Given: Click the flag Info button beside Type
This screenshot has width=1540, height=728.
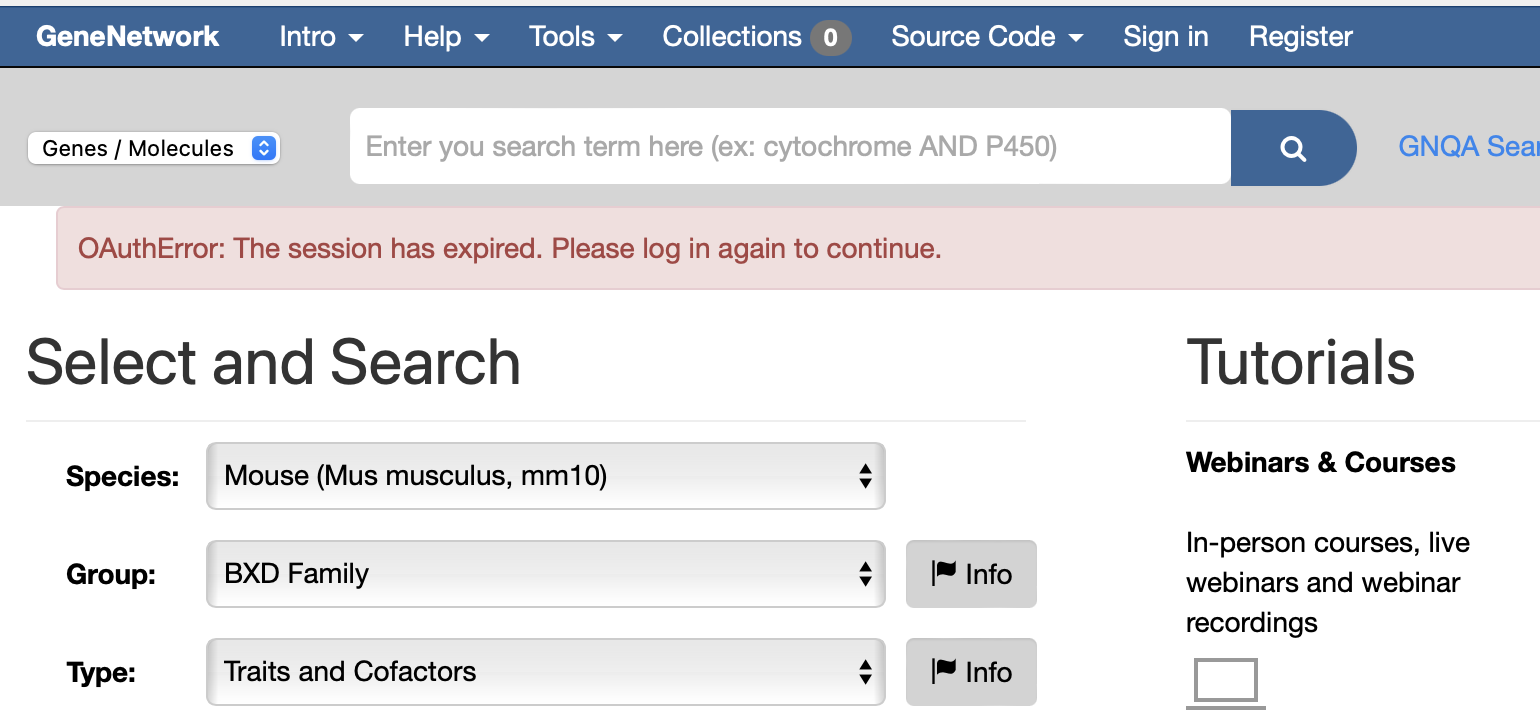Looking at the screenshot, I should [971, 672].
